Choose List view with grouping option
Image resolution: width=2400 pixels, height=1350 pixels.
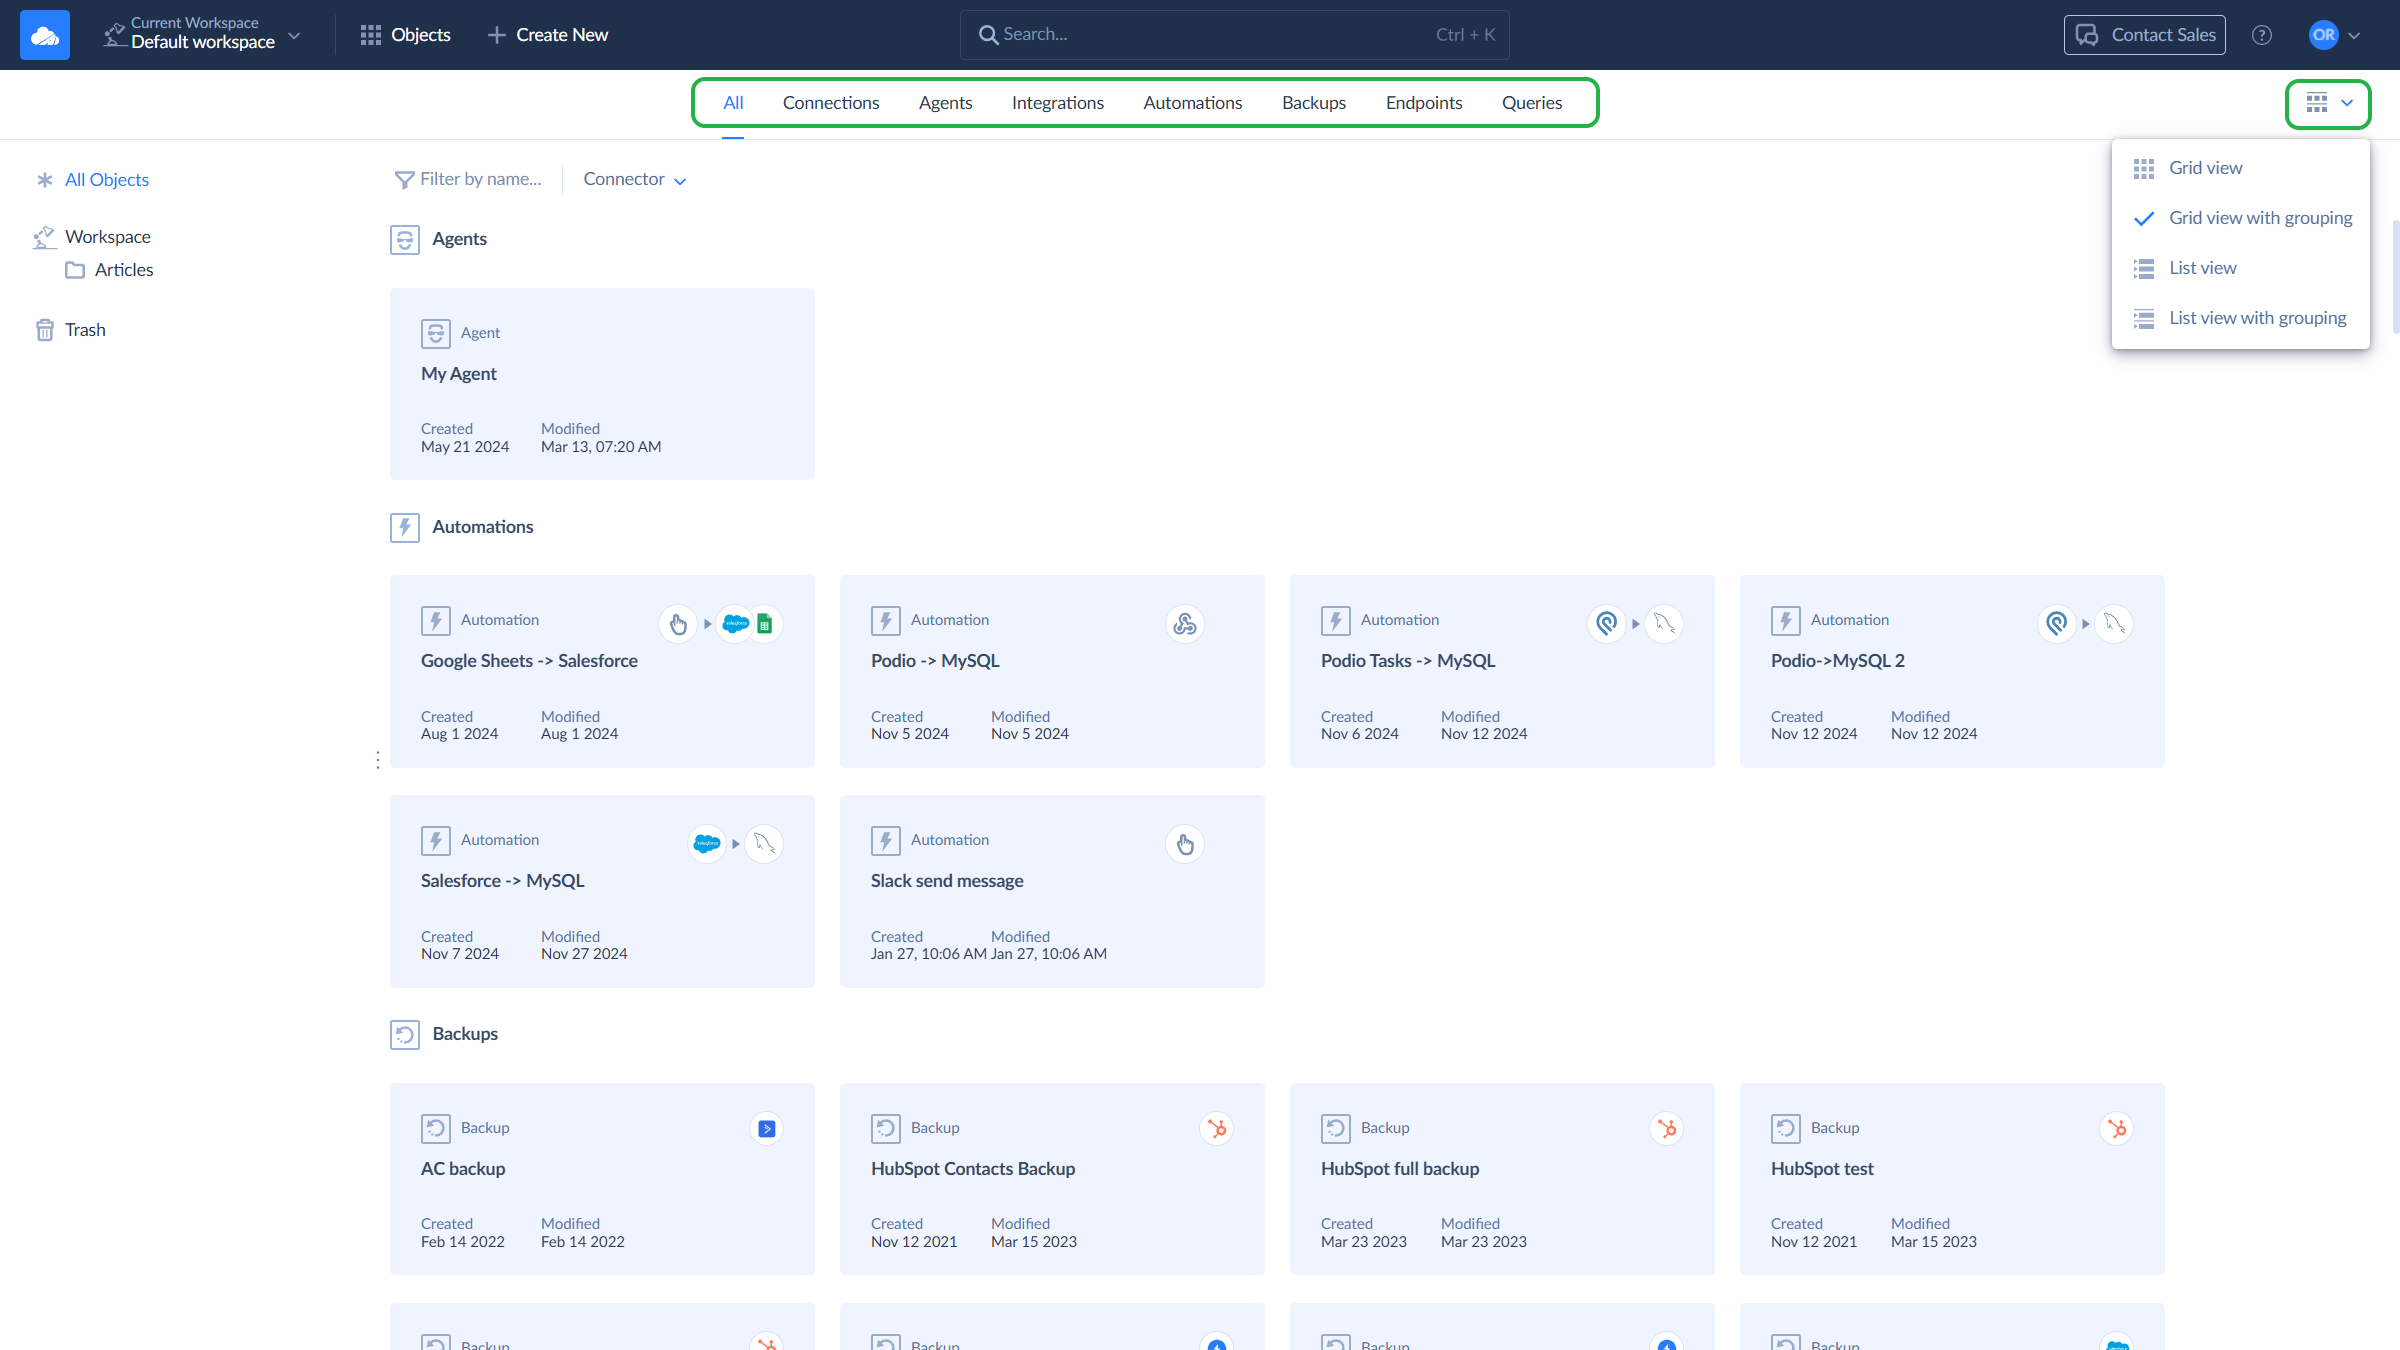(2240, 318)
